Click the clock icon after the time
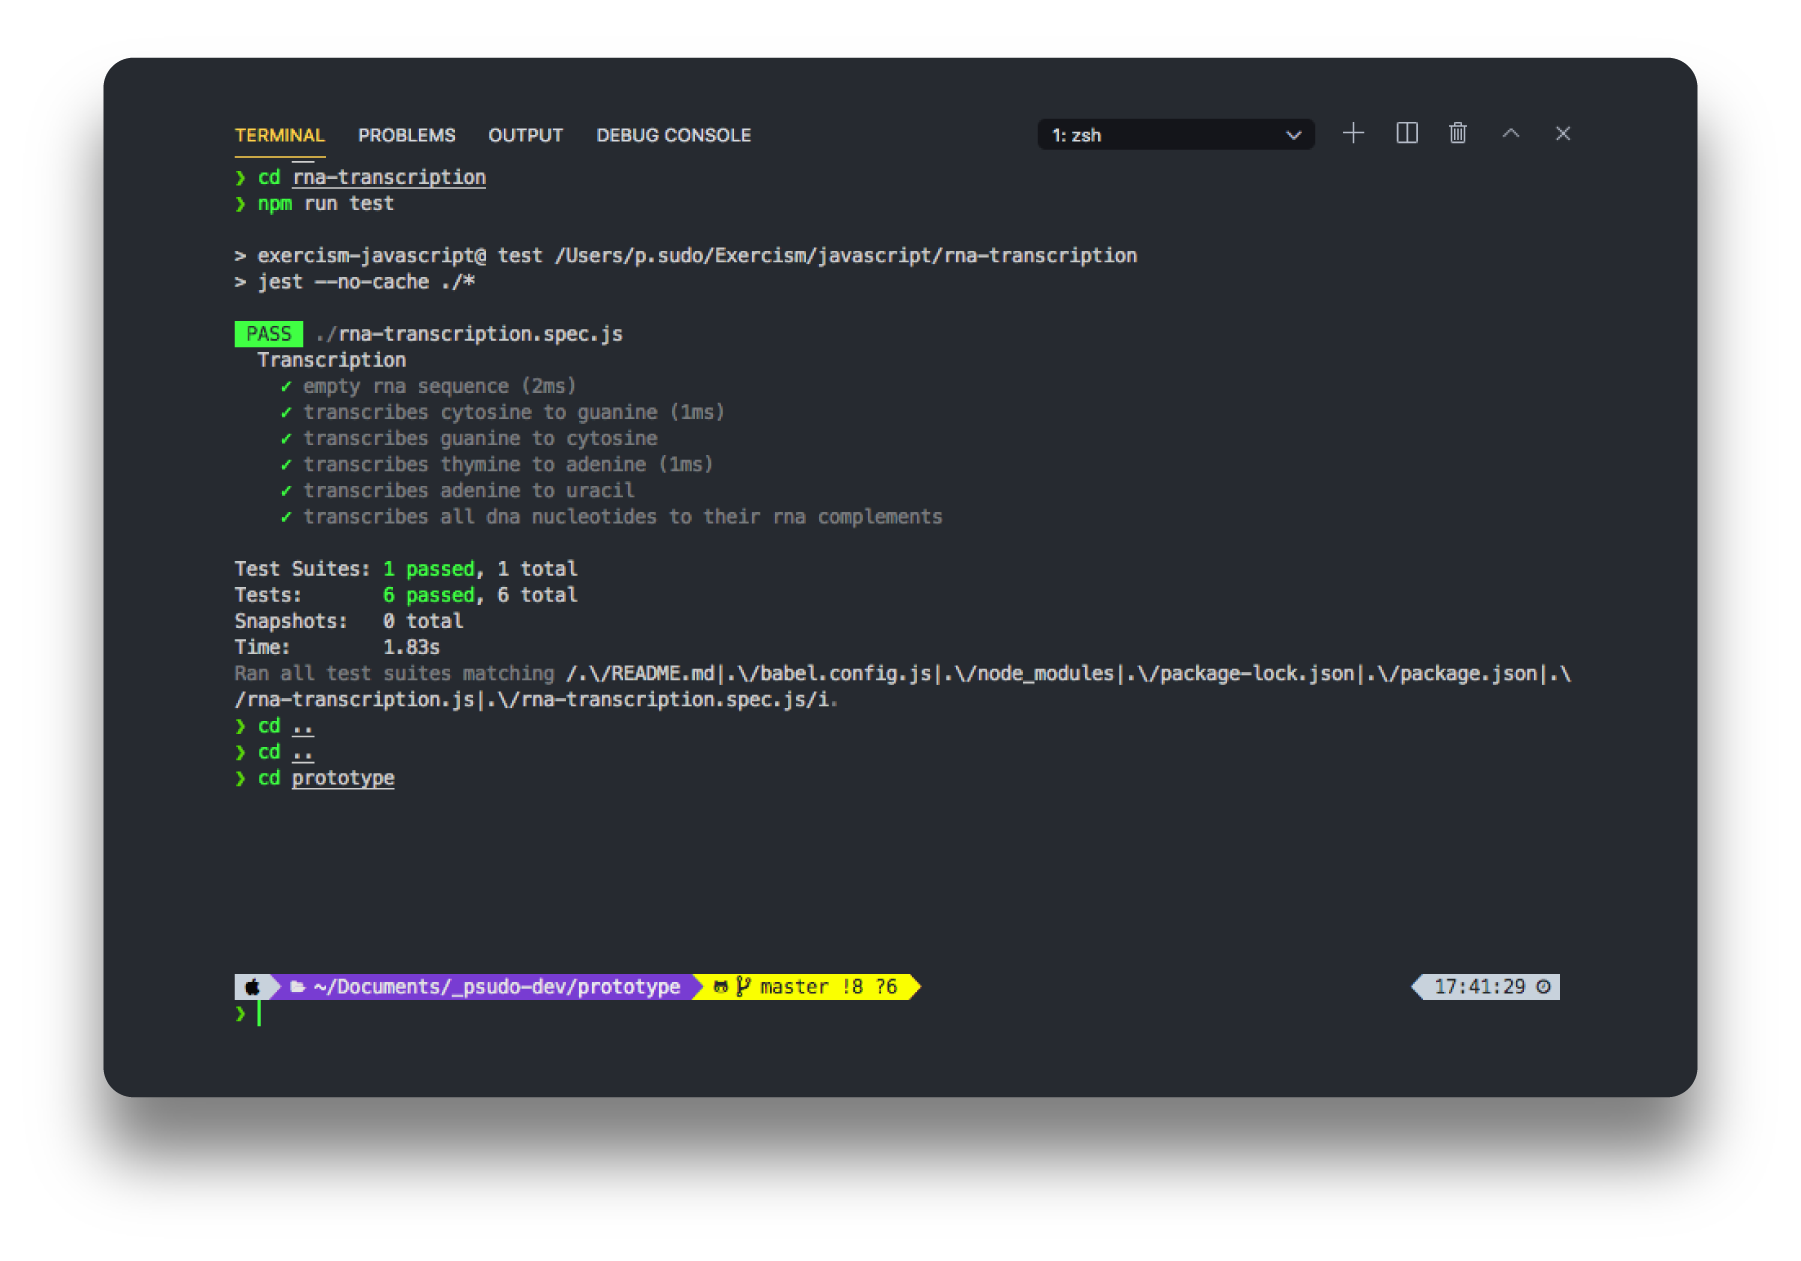This screenshot has width=1801, height=1261. coord(1543,987)
